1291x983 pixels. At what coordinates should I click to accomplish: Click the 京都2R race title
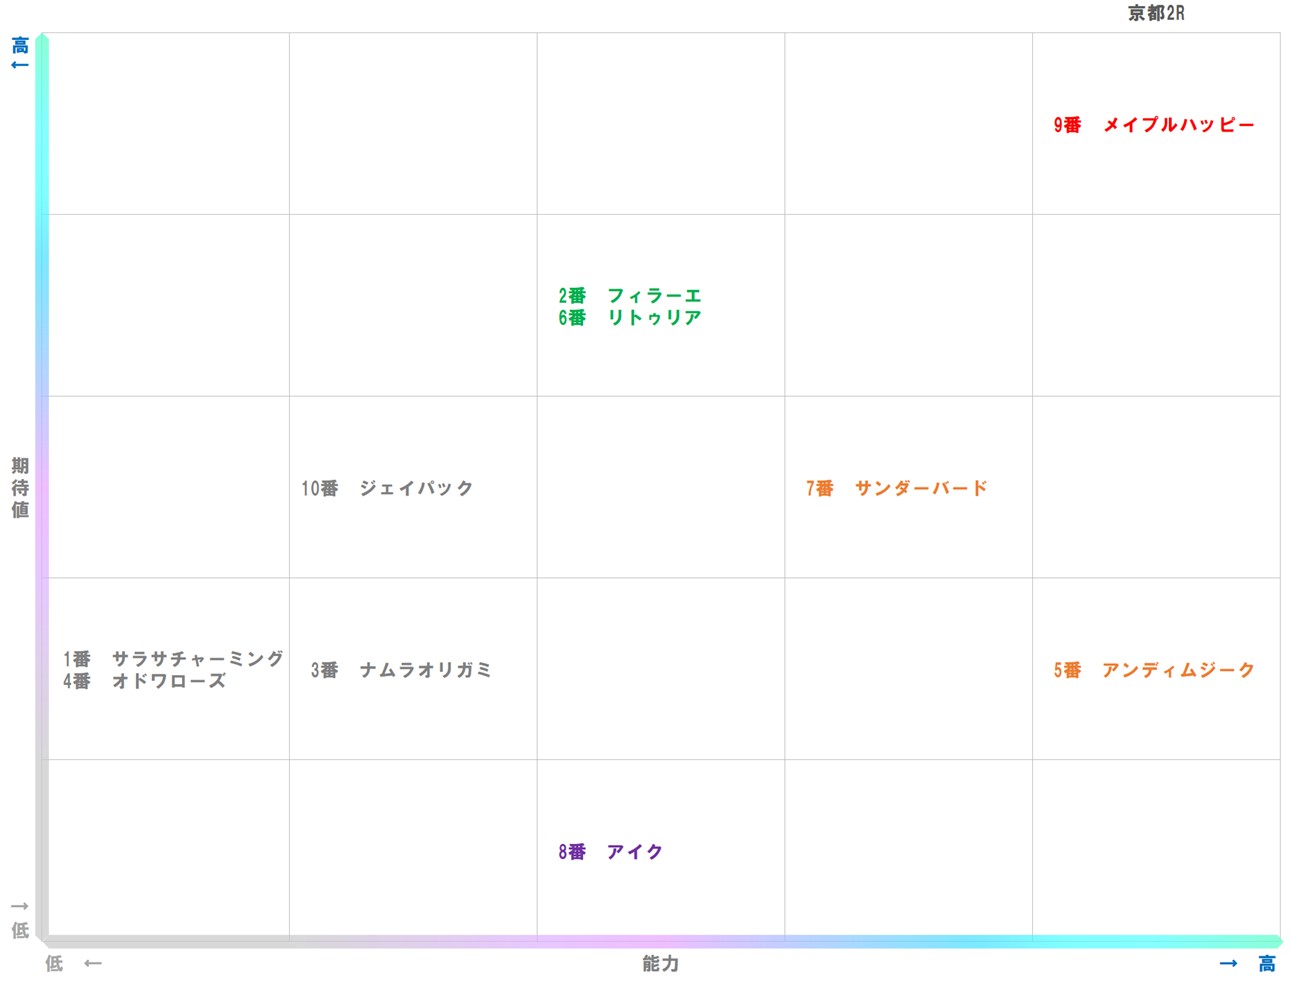click(x=1156, y=13)
